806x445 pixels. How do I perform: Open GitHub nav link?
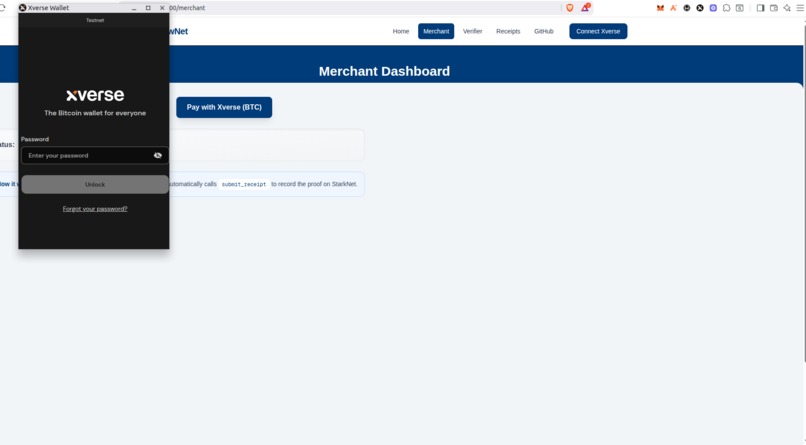[543, 31]
